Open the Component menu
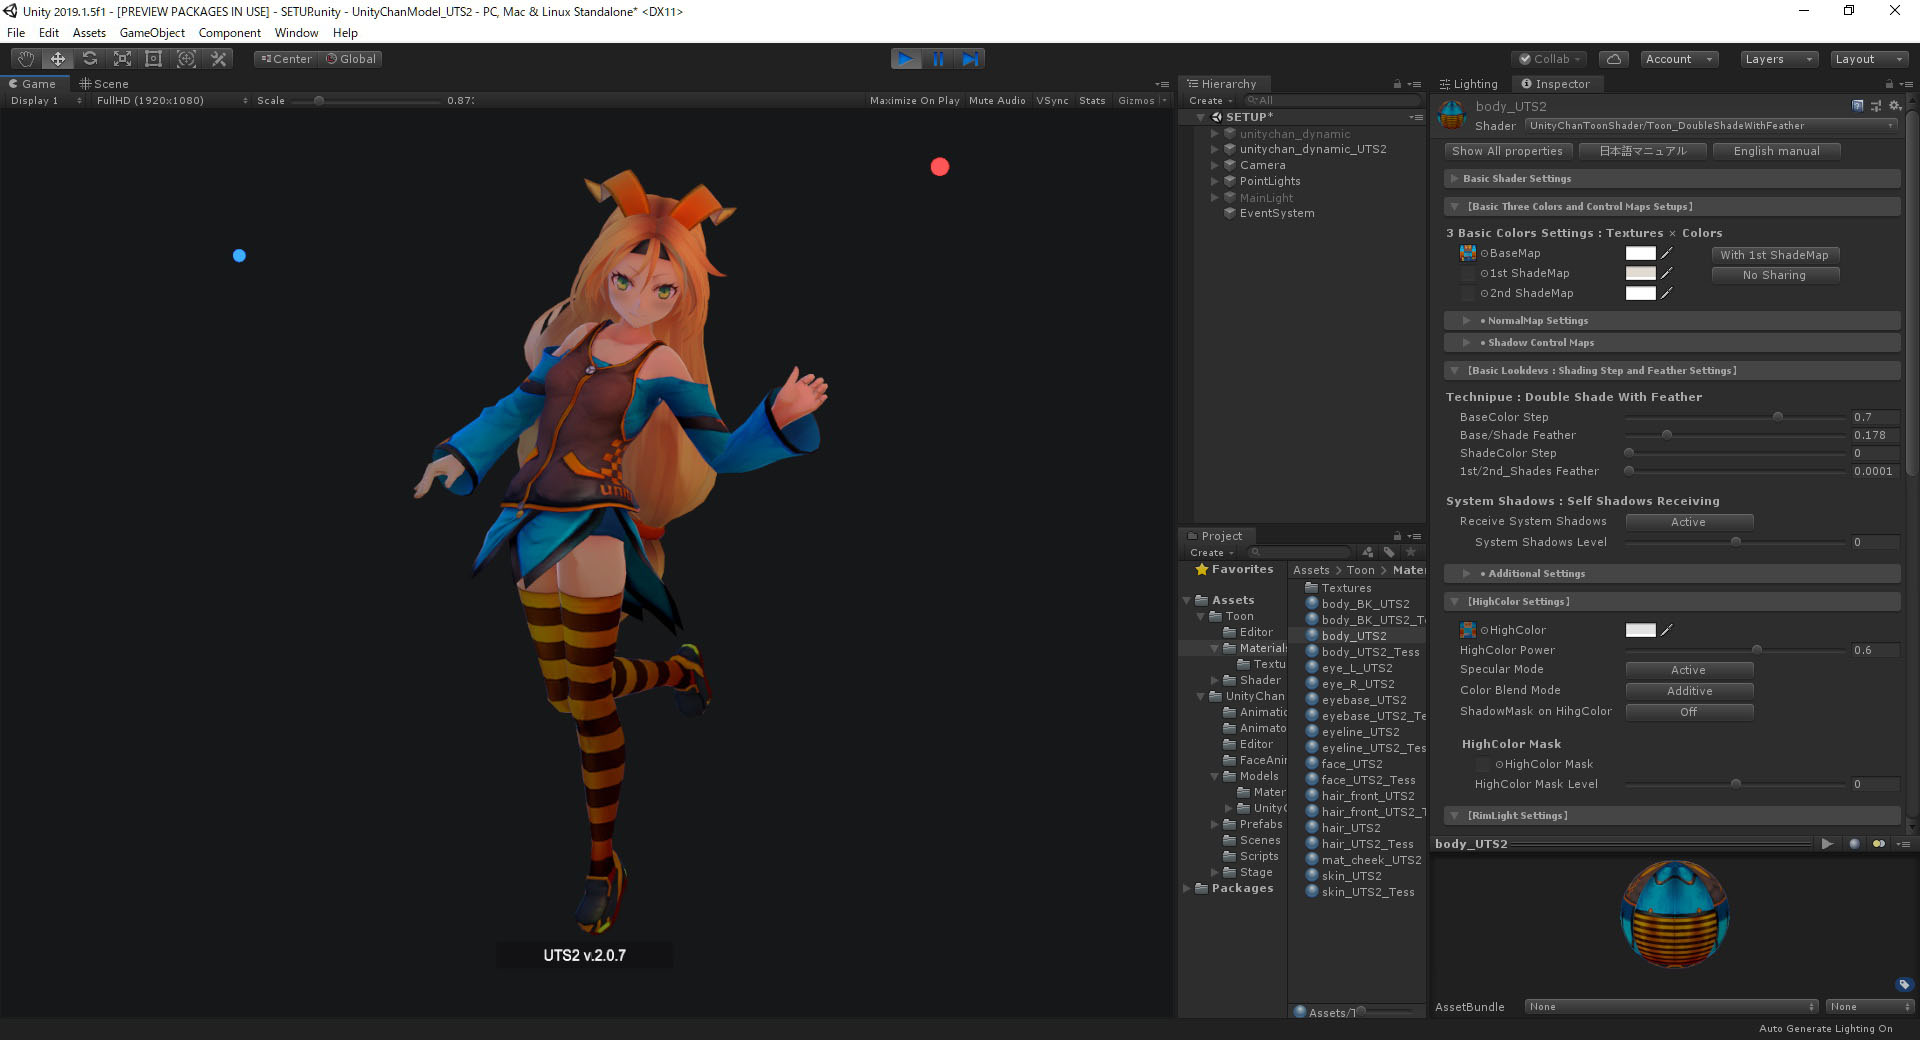The image size is (1920, 1040). [x=230, y=33]
